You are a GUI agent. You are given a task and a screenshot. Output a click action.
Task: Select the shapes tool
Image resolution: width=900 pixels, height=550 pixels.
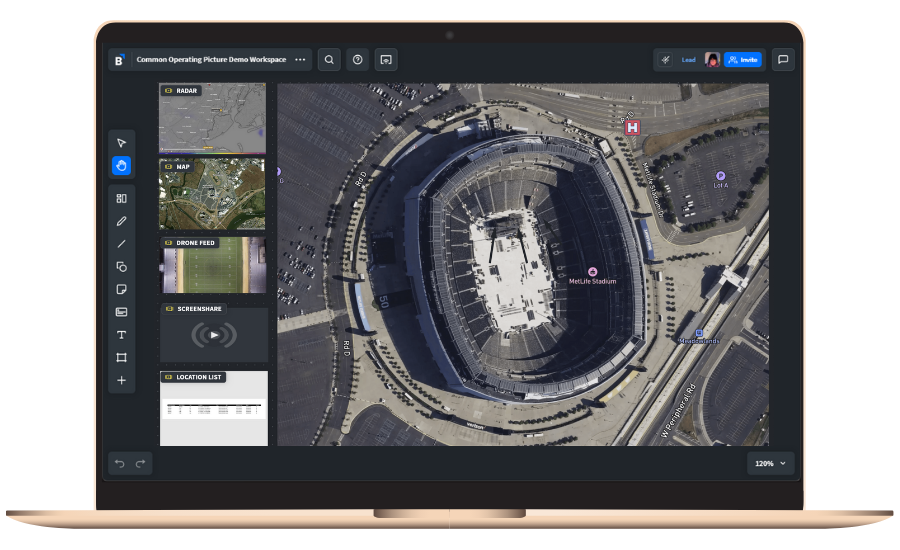pos(121,266)
